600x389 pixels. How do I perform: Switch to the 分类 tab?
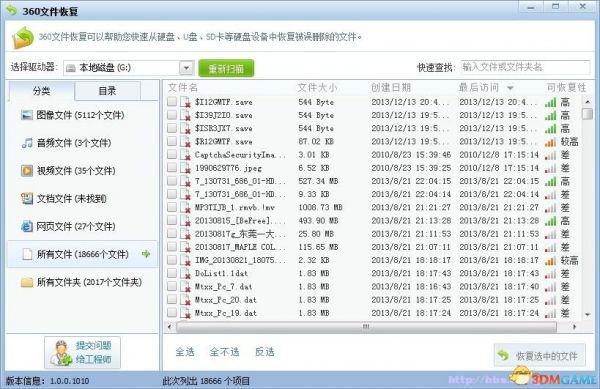click(x=41, y=91)
